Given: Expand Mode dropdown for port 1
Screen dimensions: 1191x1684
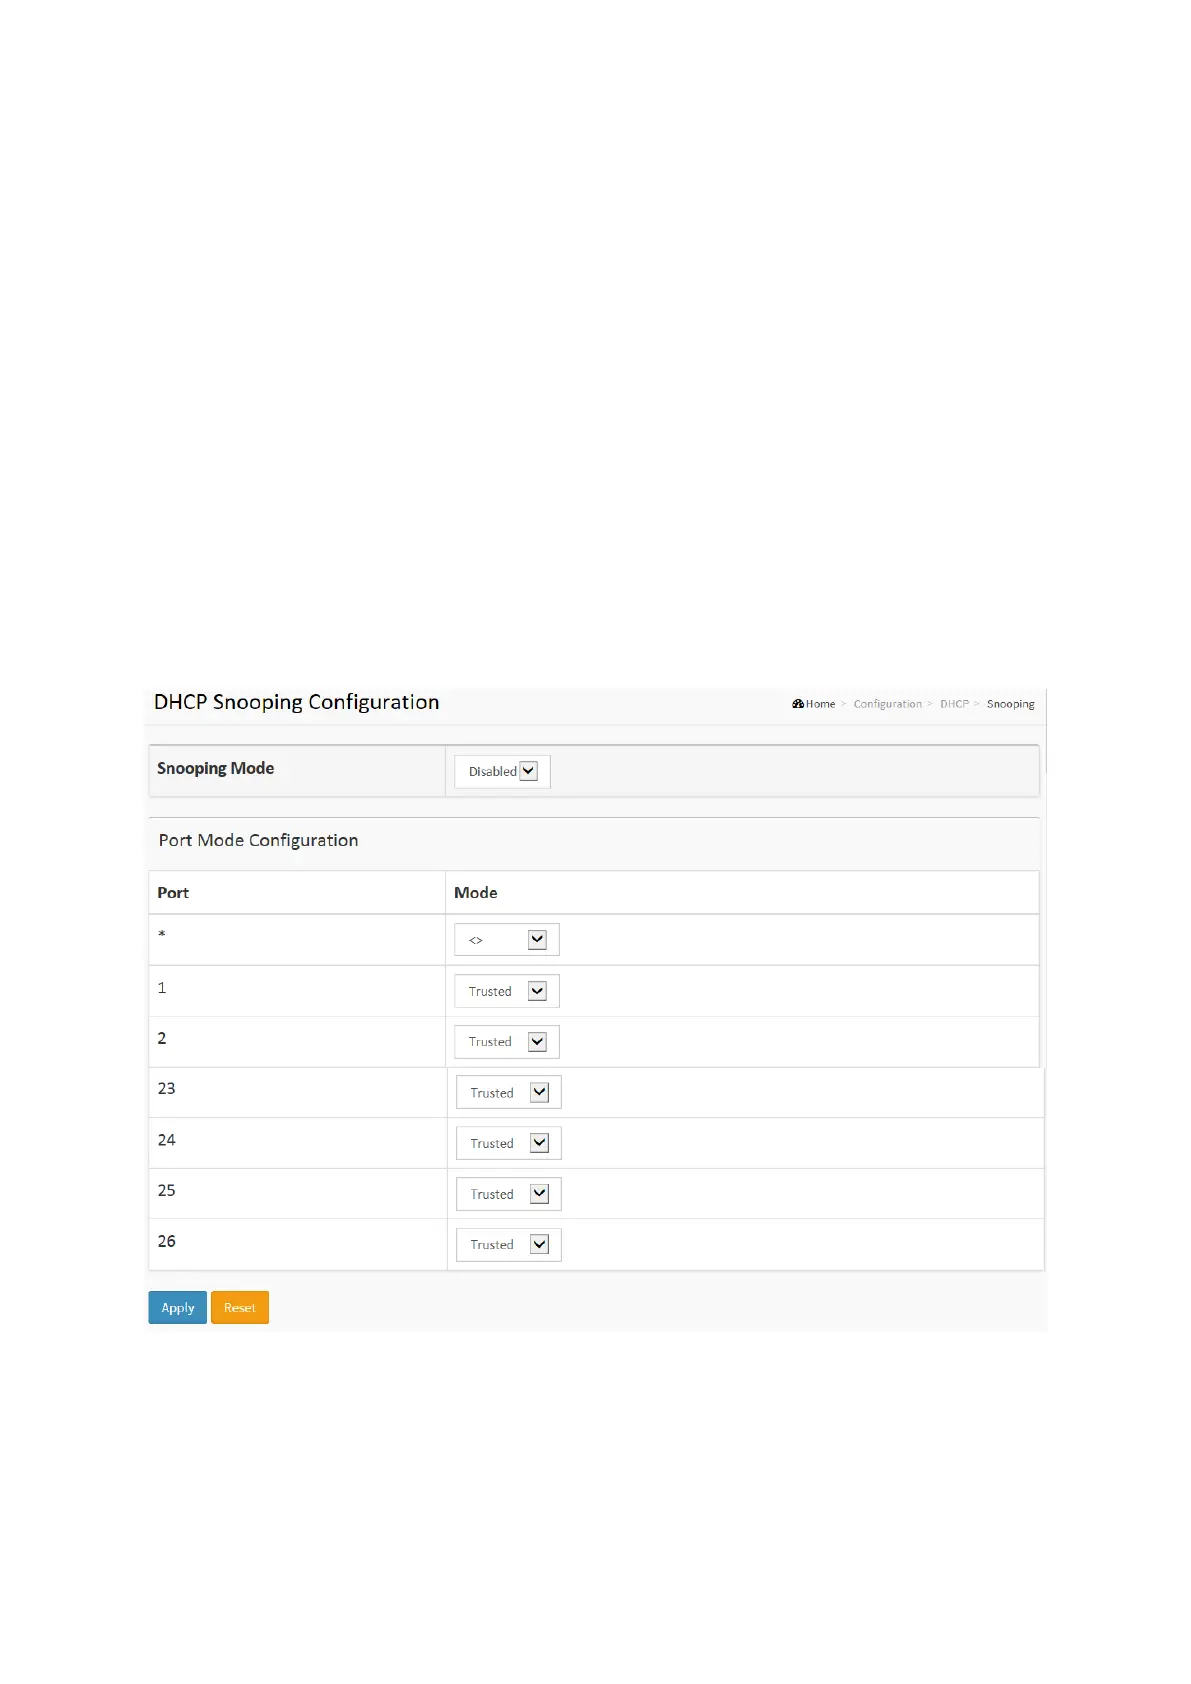Looking at the screenshot, I should tap(506, 991).
